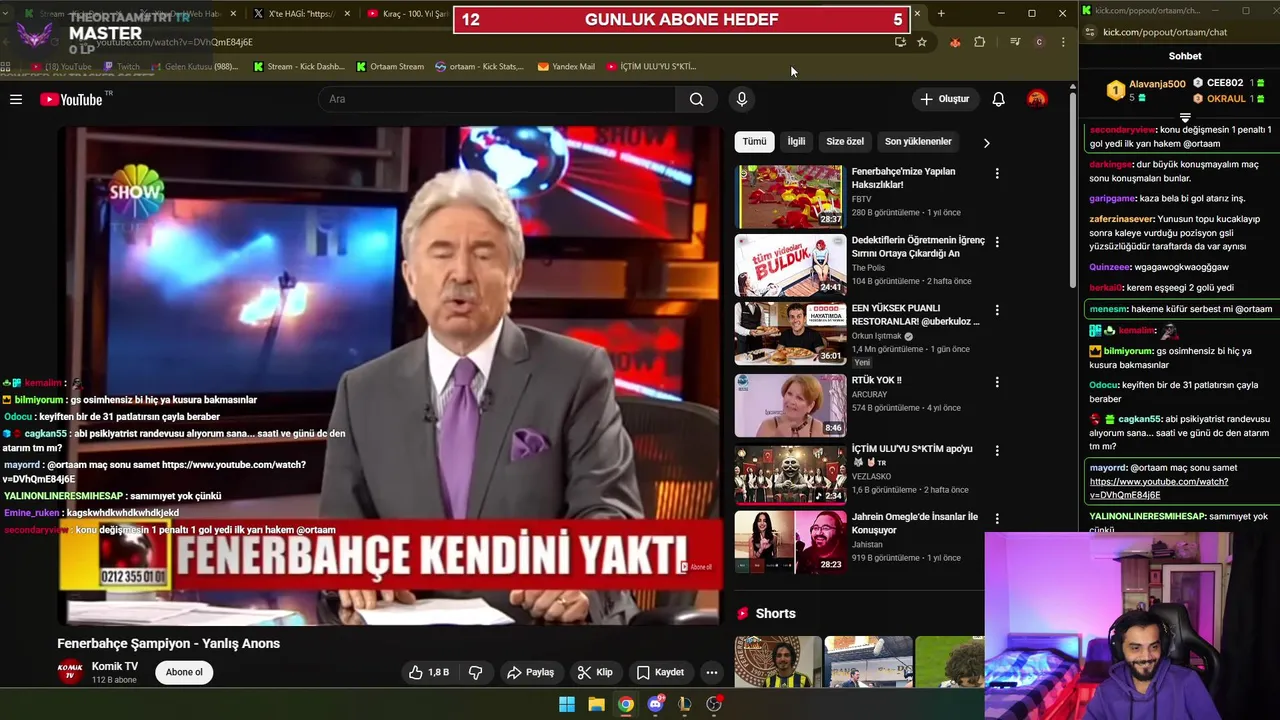This screenshot has height=720, width=1280.
Task: Open Chrome extensions puzzle icon
Action: [x=979, y=42]
